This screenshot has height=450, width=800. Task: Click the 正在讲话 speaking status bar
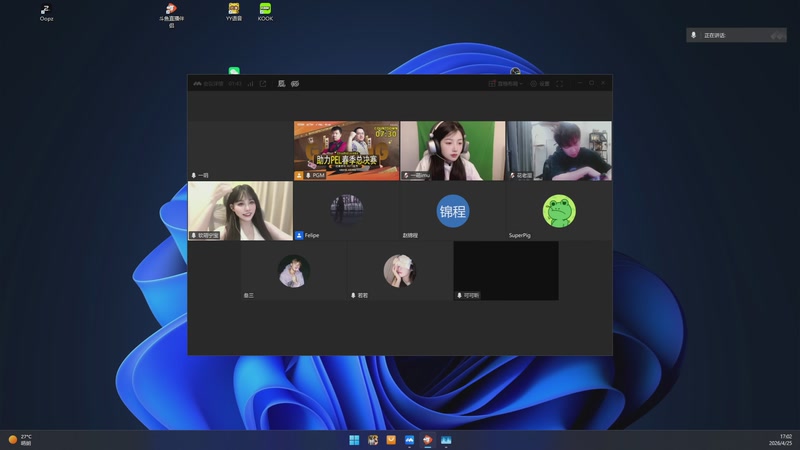click(736, 35)
